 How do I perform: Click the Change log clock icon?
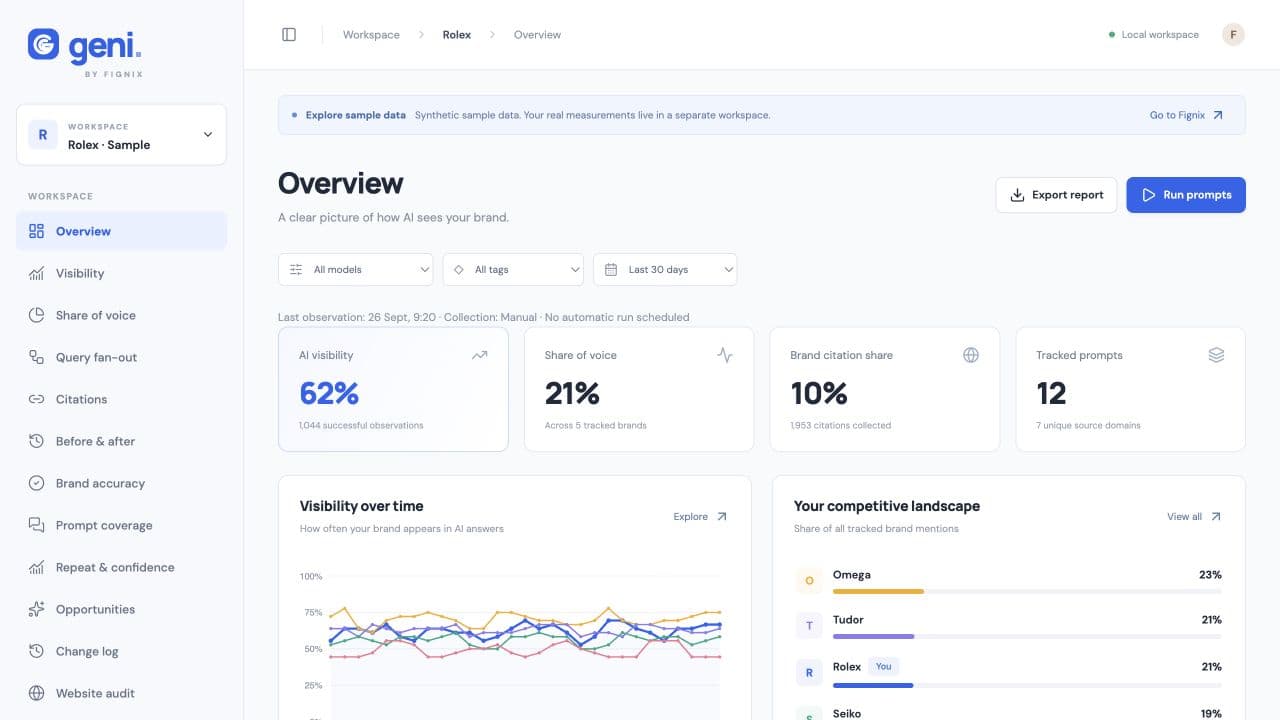point(37,651)
